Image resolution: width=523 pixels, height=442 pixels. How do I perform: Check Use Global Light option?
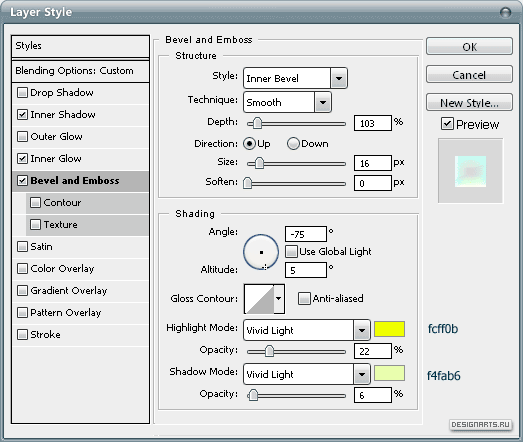click(291, 252)
